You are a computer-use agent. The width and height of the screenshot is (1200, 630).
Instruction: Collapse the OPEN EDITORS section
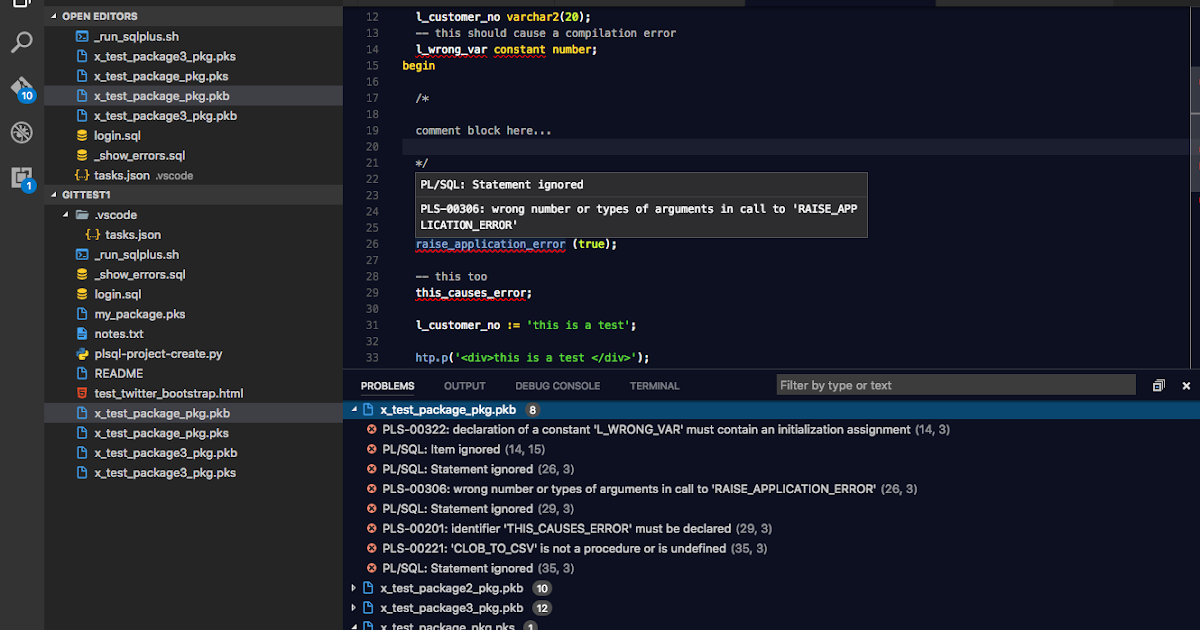(x=193, y=16)
